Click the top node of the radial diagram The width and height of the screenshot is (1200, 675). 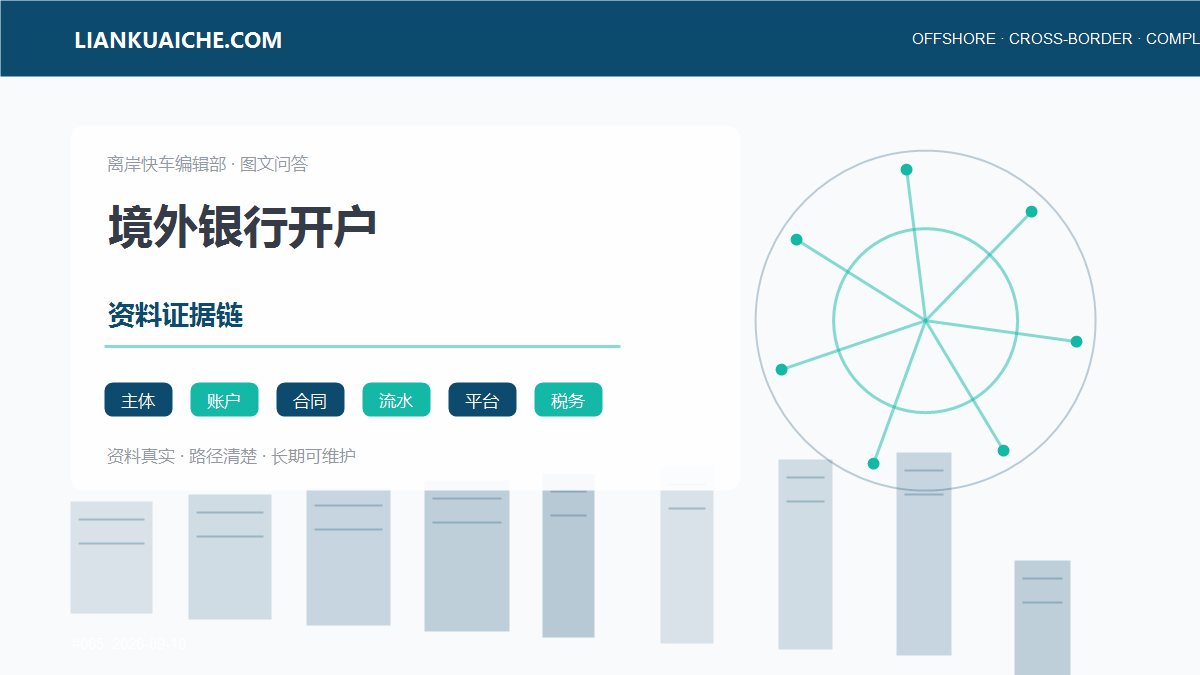click(906, 169)
